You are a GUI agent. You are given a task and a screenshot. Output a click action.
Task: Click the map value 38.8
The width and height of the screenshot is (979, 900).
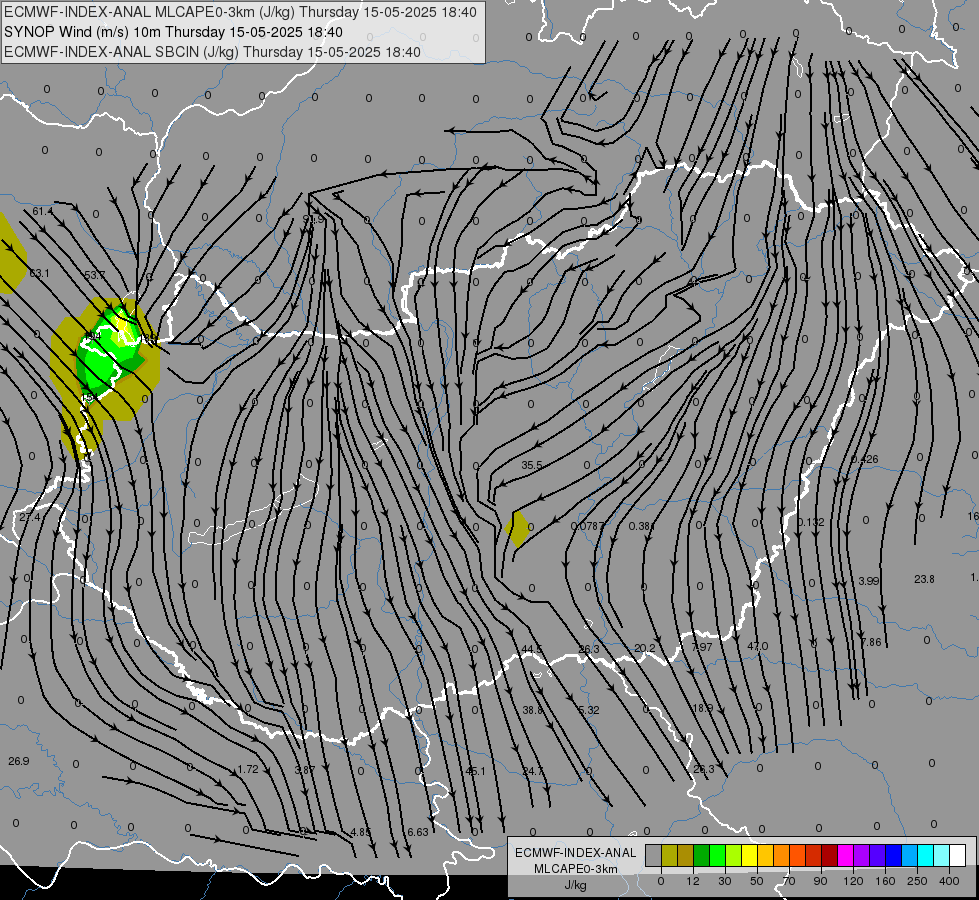[533, 710]
